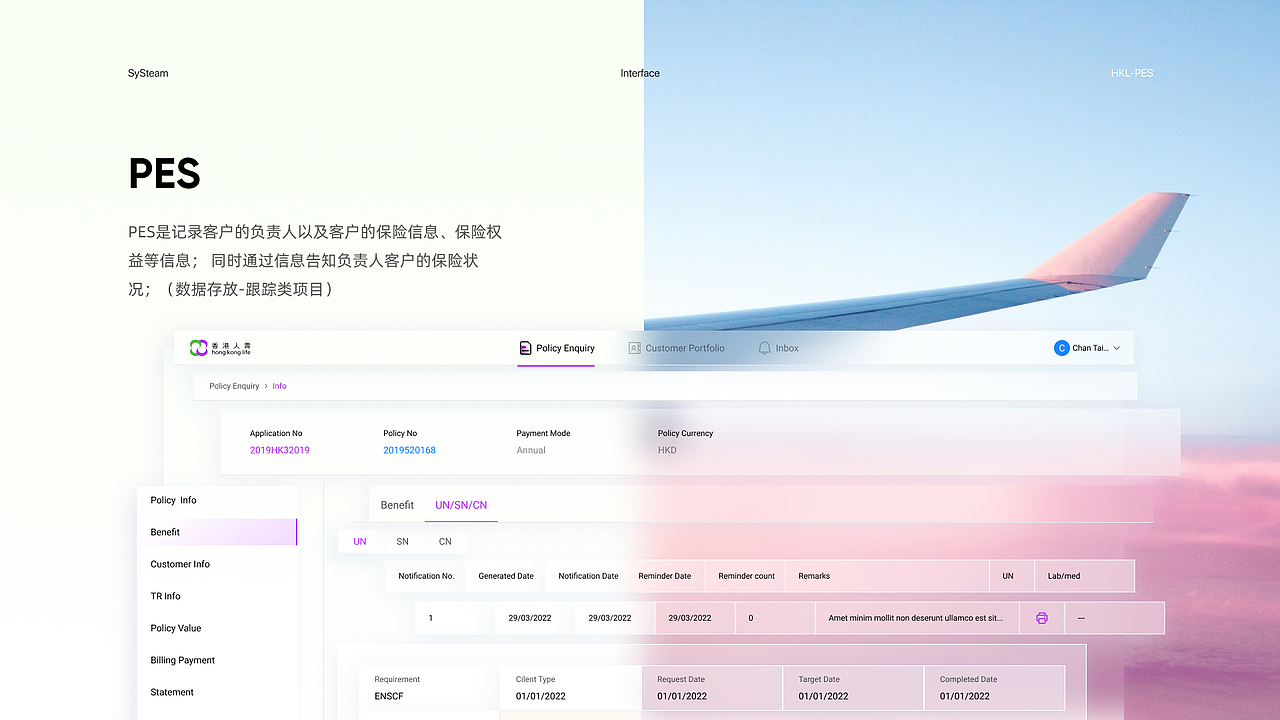Select Benefit in sidebar
Viewport: 1280px width, 720px height.
(x=217, y=532)
